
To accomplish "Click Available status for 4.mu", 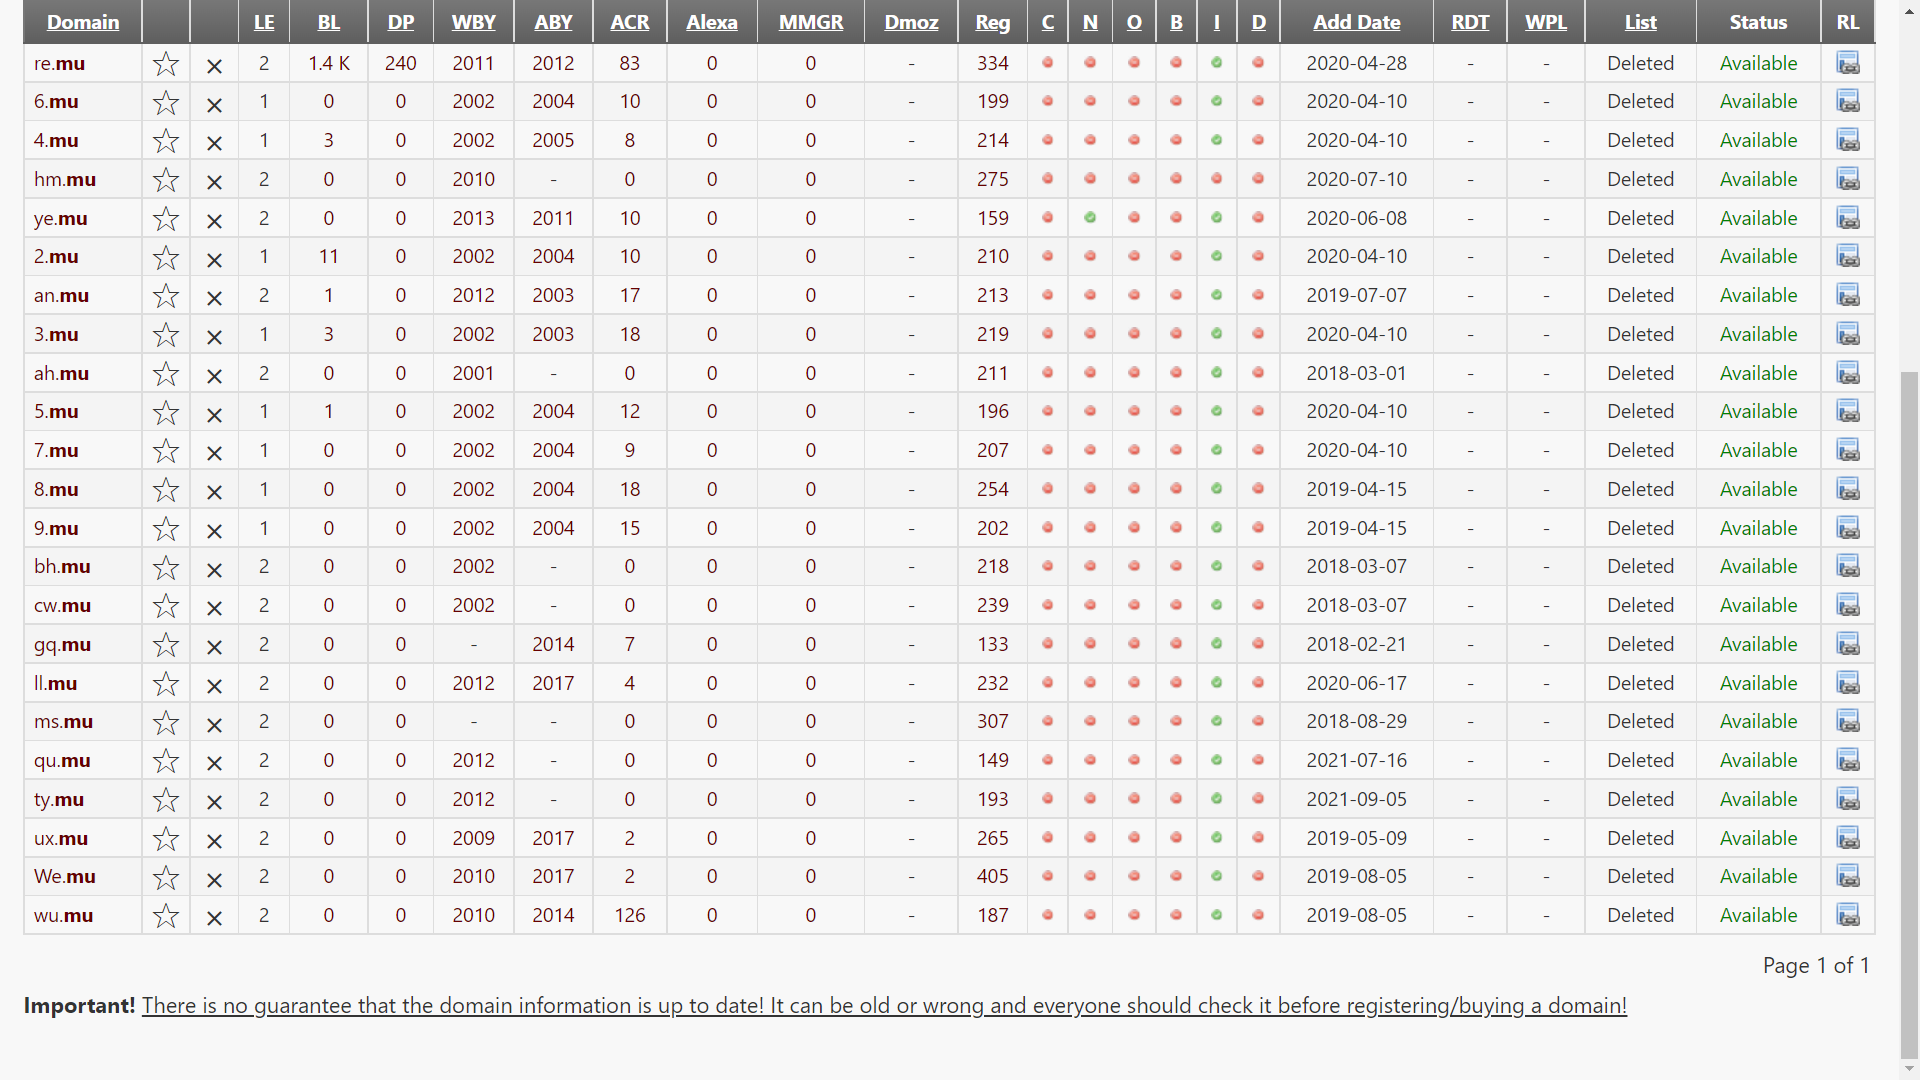I will click(1758, 140).
